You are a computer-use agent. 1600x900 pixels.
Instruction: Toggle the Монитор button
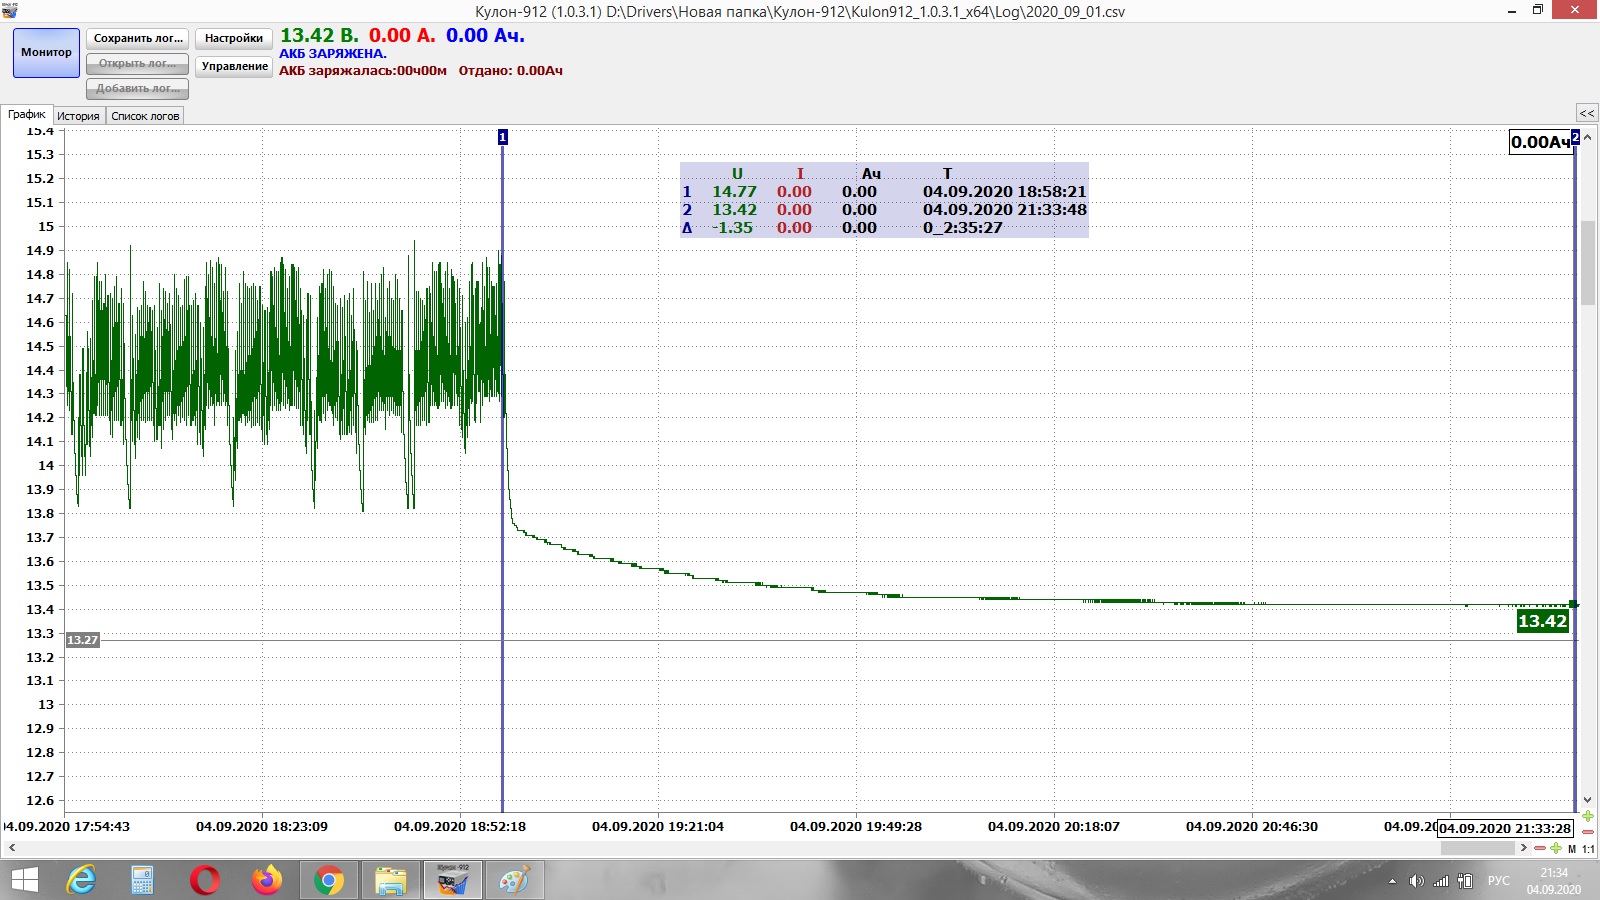click(x=46, y=53)
